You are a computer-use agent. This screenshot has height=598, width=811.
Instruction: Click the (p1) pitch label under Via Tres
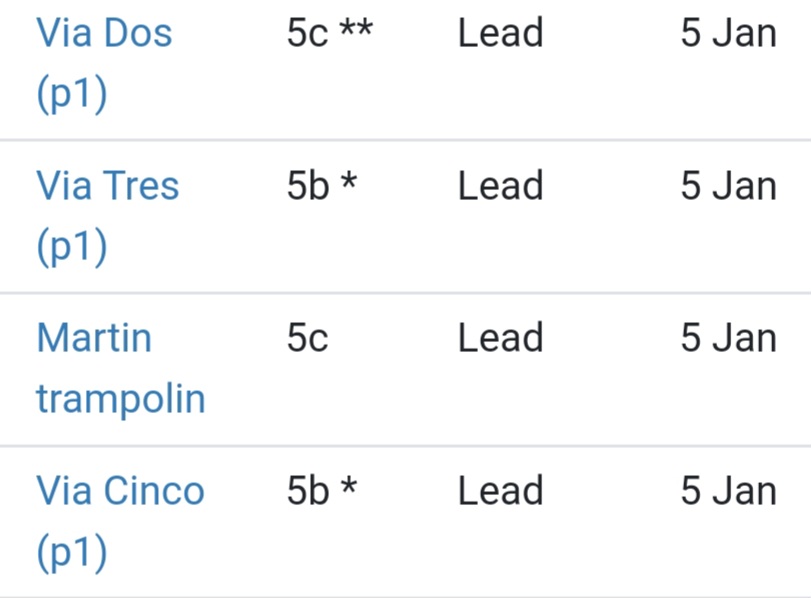71,246
